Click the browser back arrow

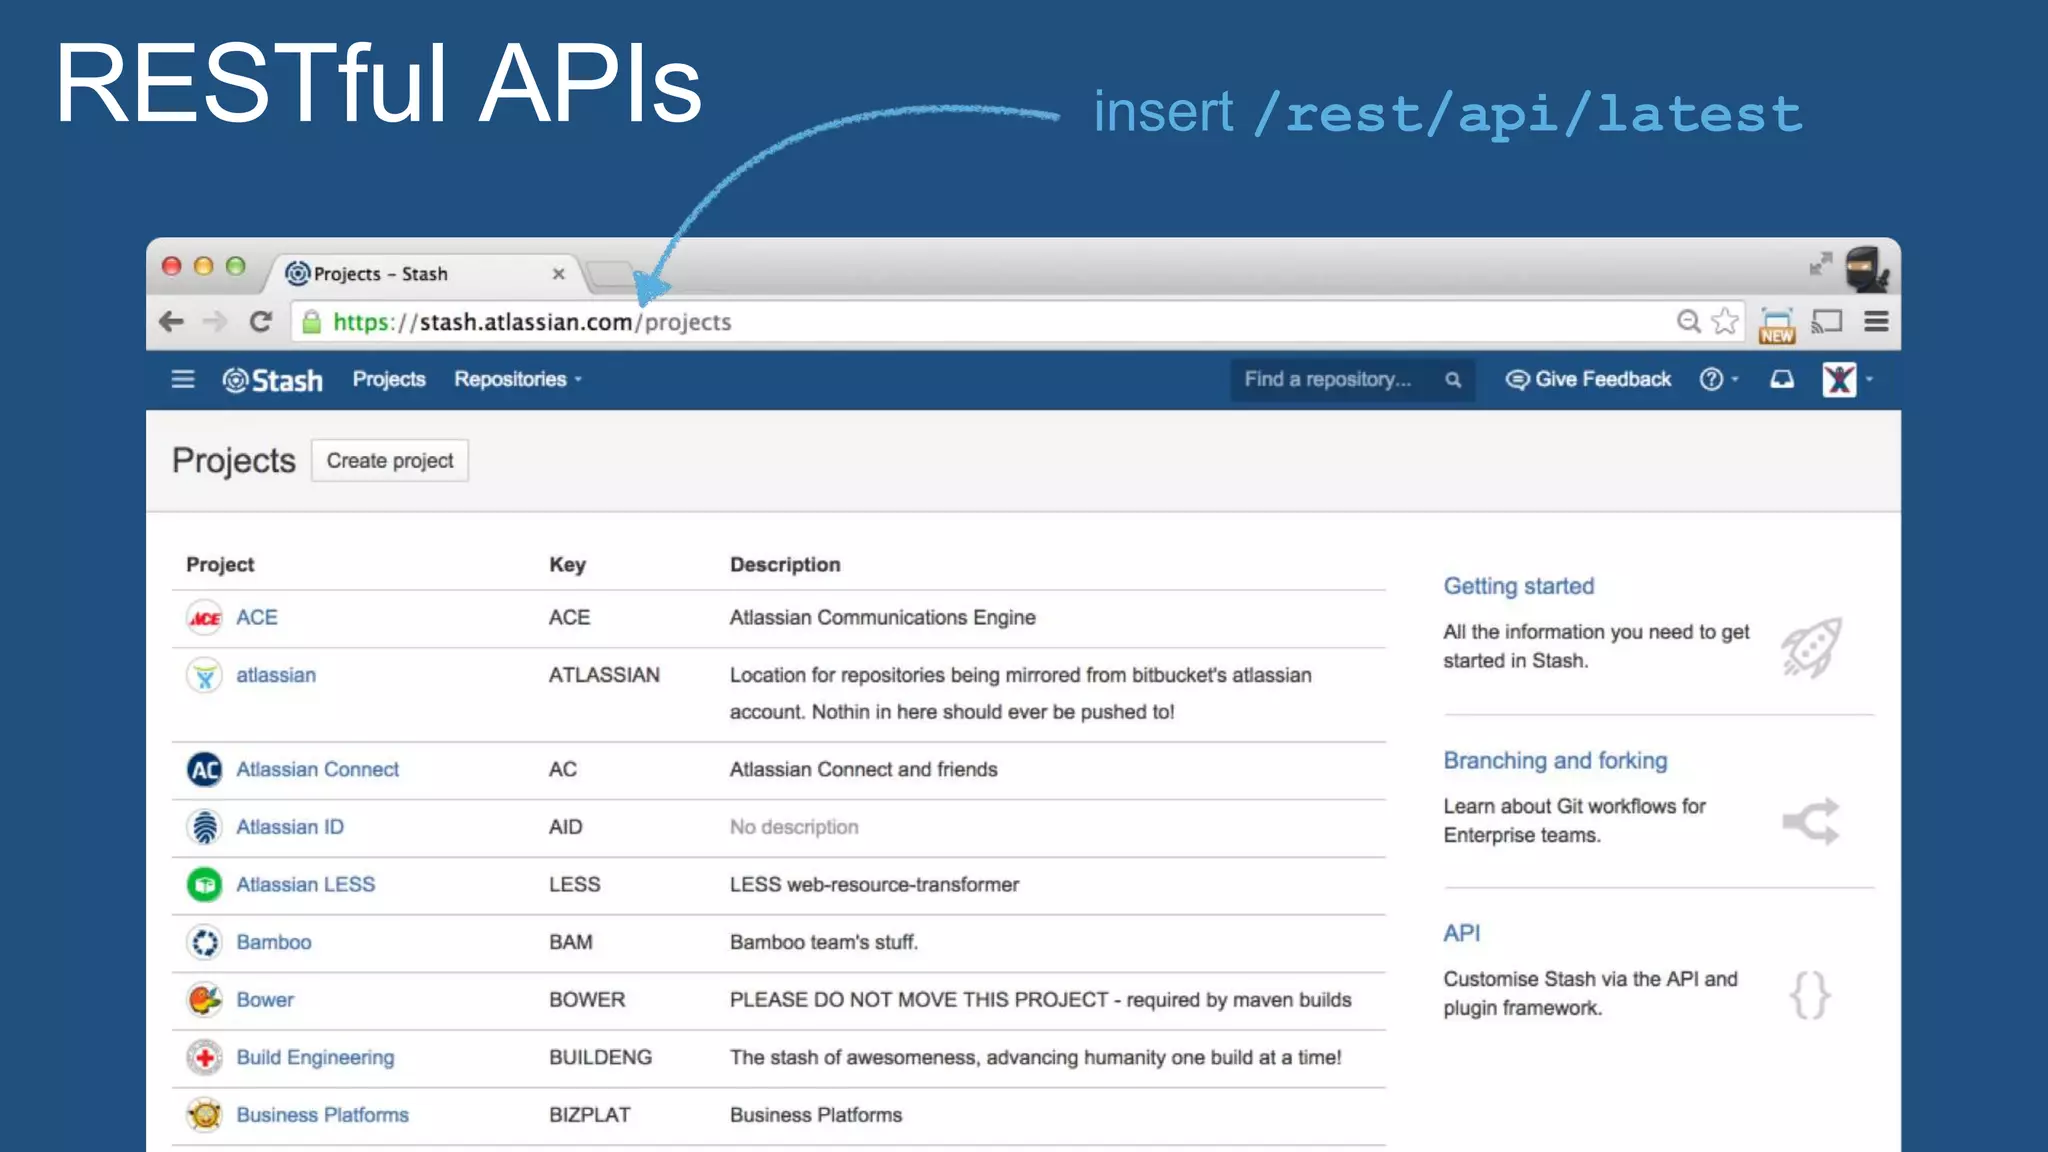(172, 321)
